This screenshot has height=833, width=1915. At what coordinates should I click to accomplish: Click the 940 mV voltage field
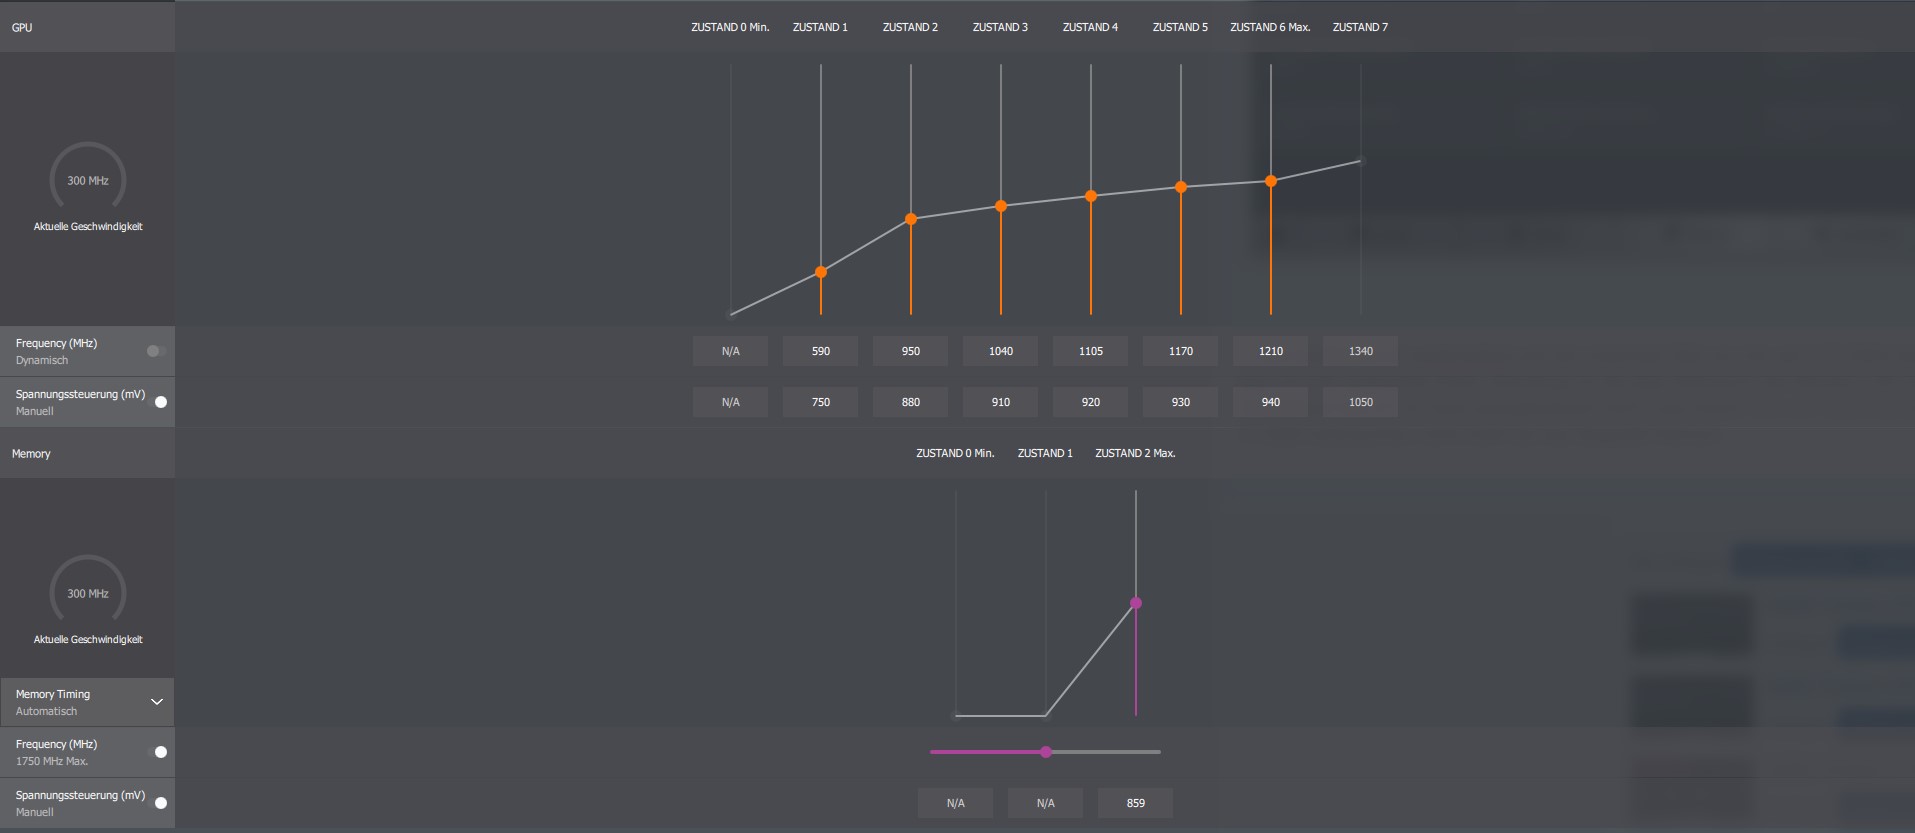(1271, 402)
